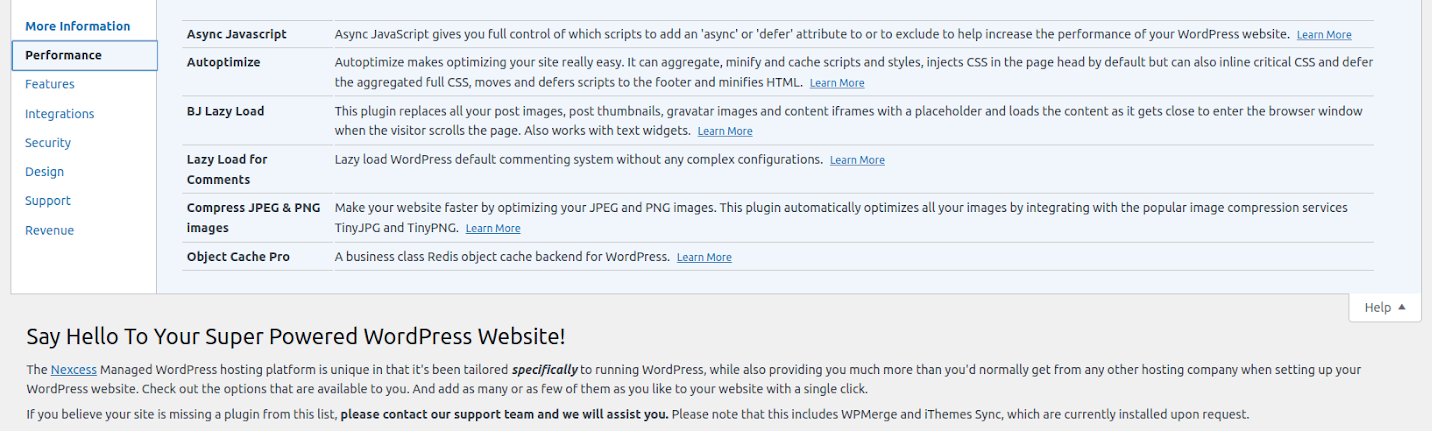Screen dimensions: 1432x431
Task: Switch to the Features tab
Action: tap(50, 84)
